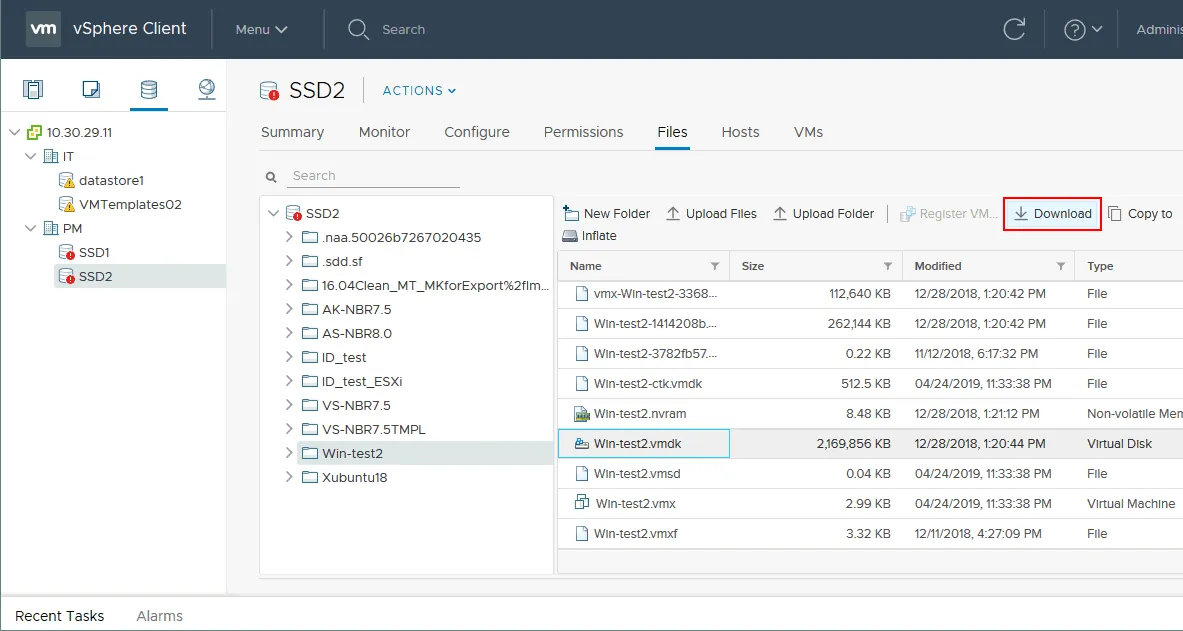Open the Menu dropdown in header
1183x631 pixels.
[261, 30]
